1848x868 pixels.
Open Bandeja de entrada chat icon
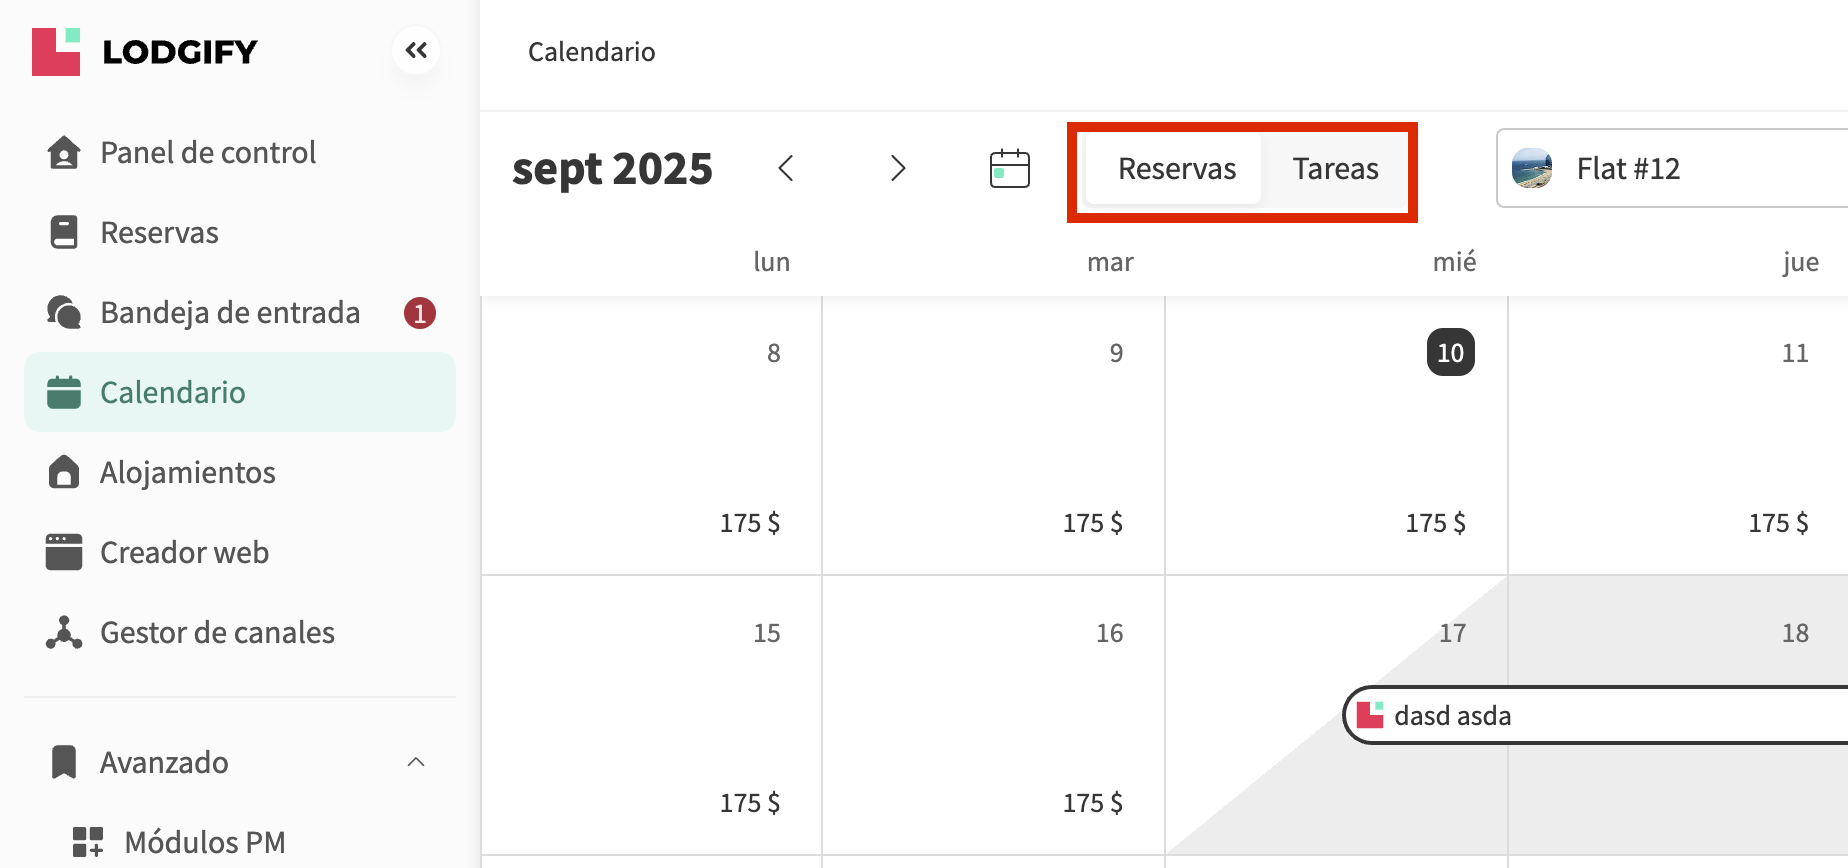pyautogui.click(x=64, y=313)
